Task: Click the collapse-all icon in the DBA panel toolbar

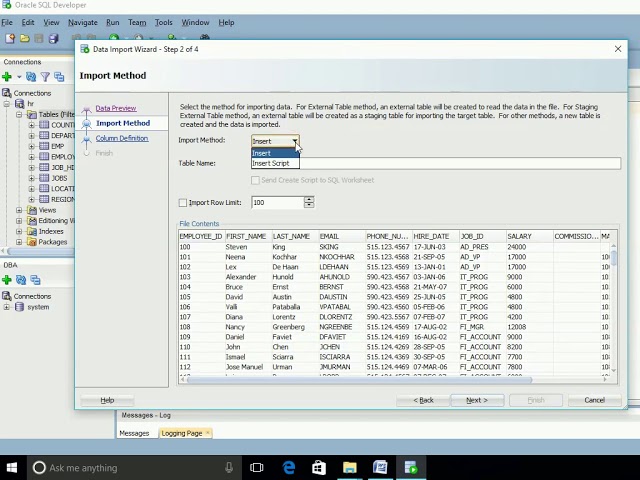Action: tap(36, 280)
